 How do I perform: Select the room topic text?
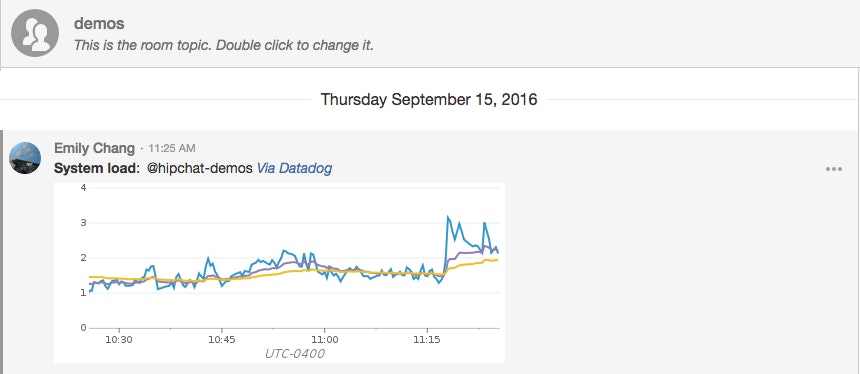[224, 45]
